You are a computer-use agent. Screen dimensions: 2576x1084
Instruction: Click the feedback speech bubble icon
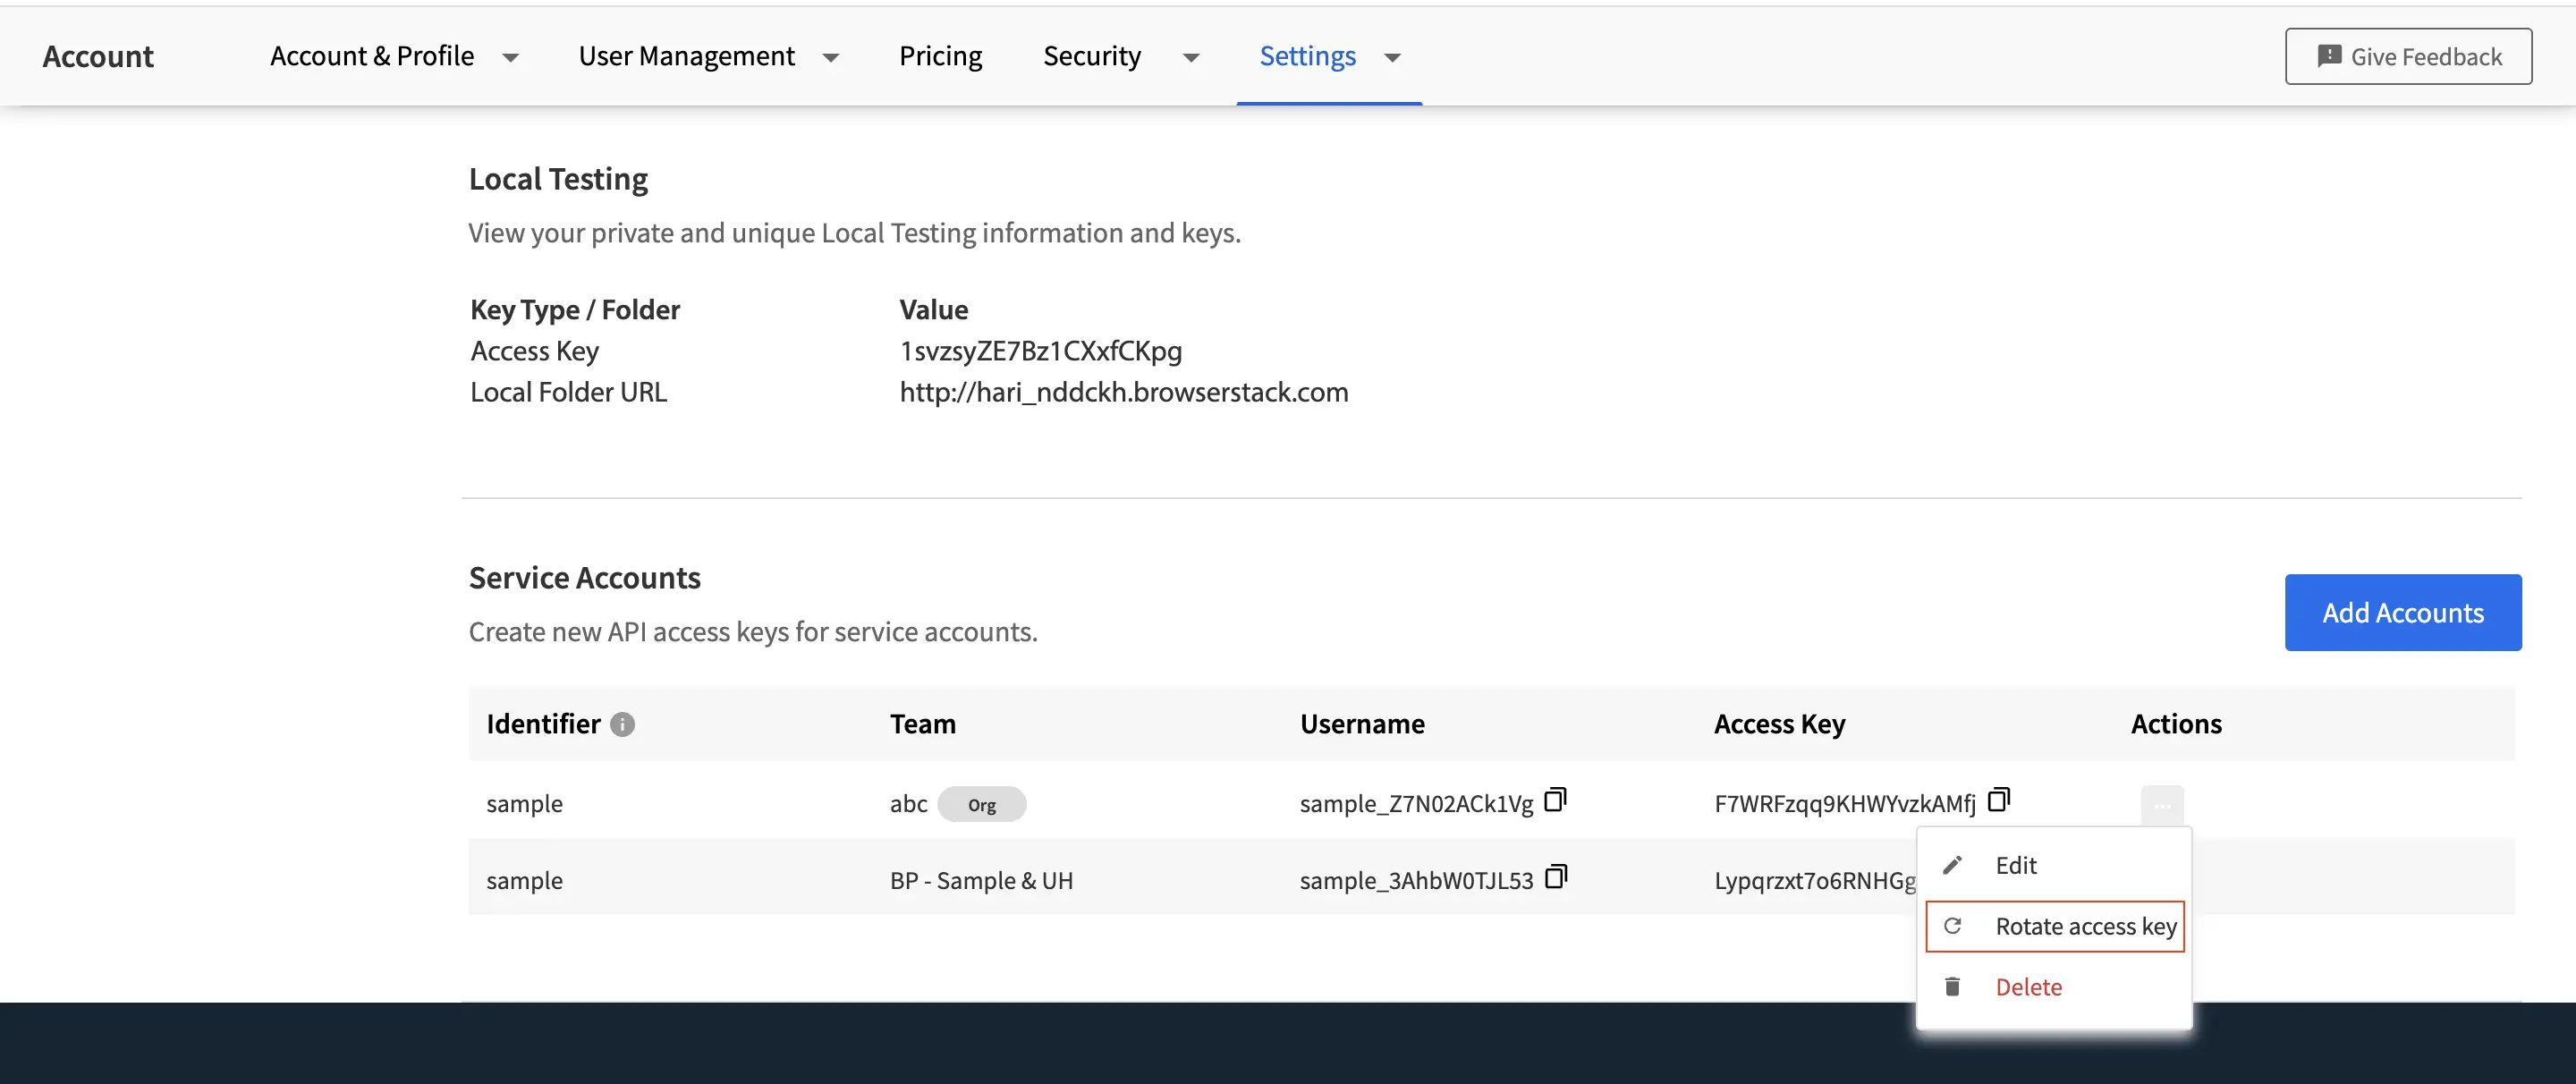pos(2330,56)
